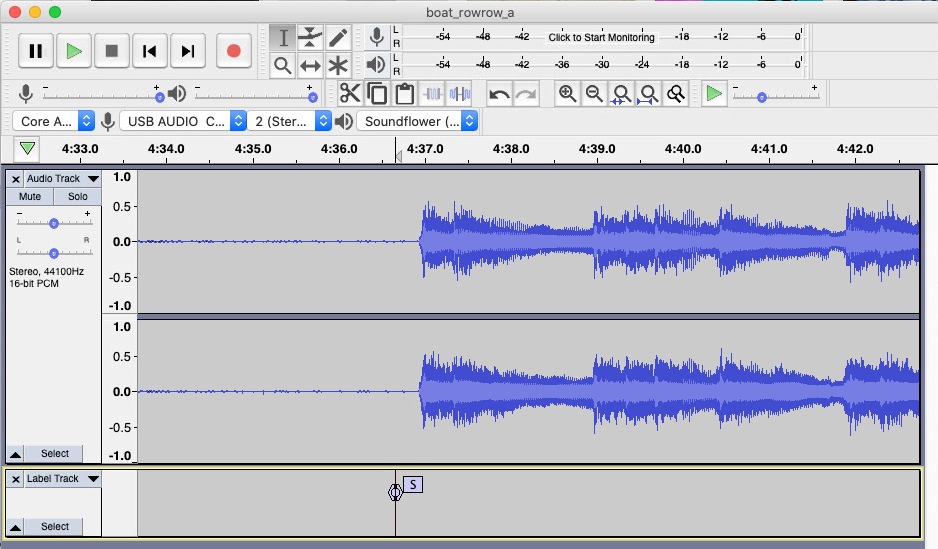Mute the Audio Track

(x=30, y=197)
